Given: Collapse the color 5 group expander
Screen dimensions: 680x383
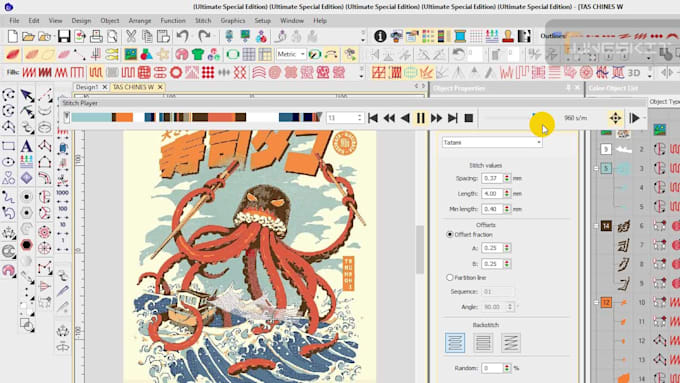Looking at the screenshot, I should coord(596,168).
